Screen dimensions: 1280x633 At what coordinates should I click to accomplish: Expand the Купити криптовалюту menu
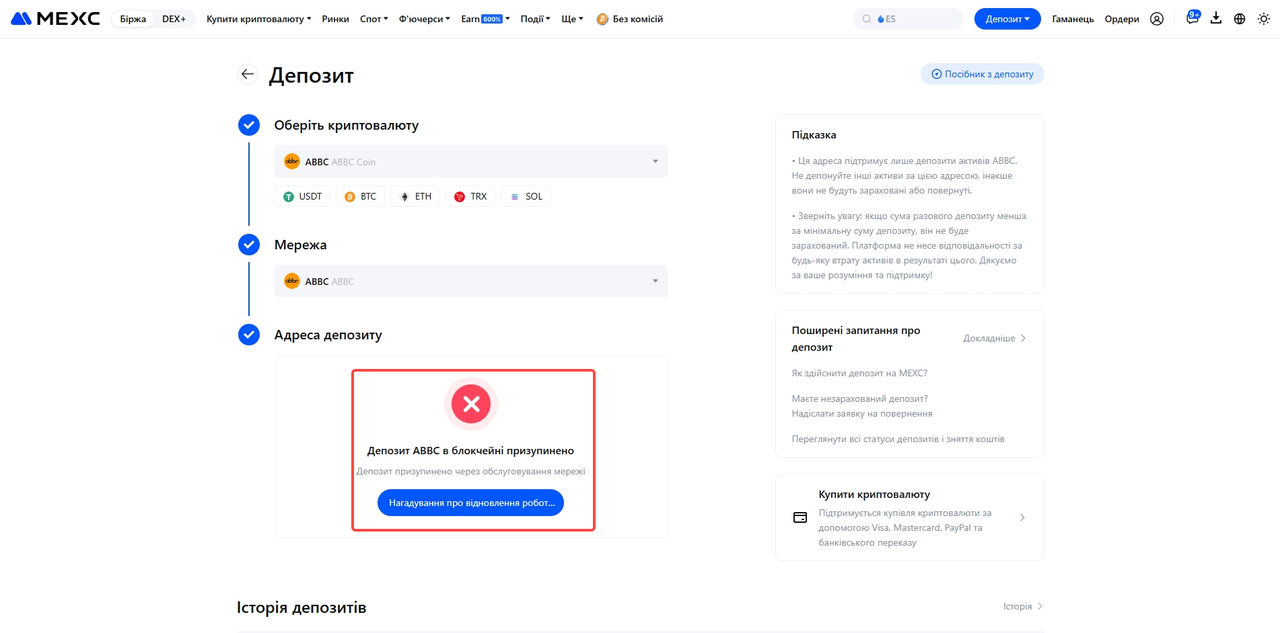[259, 19]
